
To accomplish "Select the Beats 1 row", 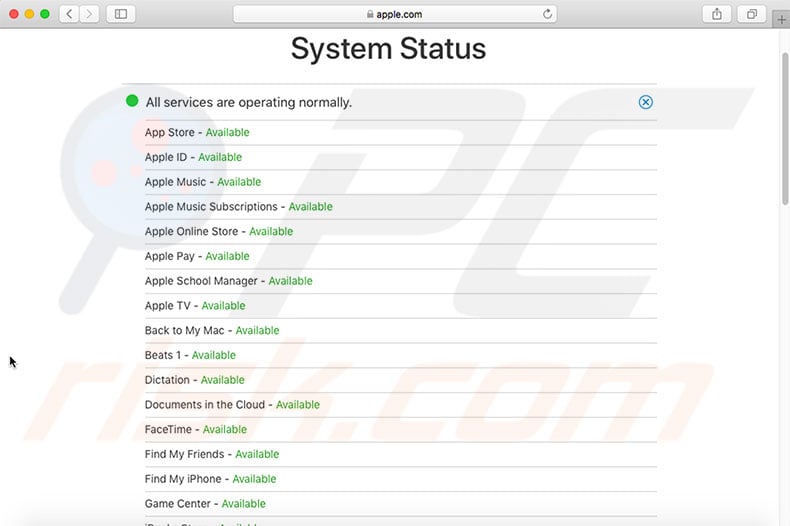I will [401, 355].
